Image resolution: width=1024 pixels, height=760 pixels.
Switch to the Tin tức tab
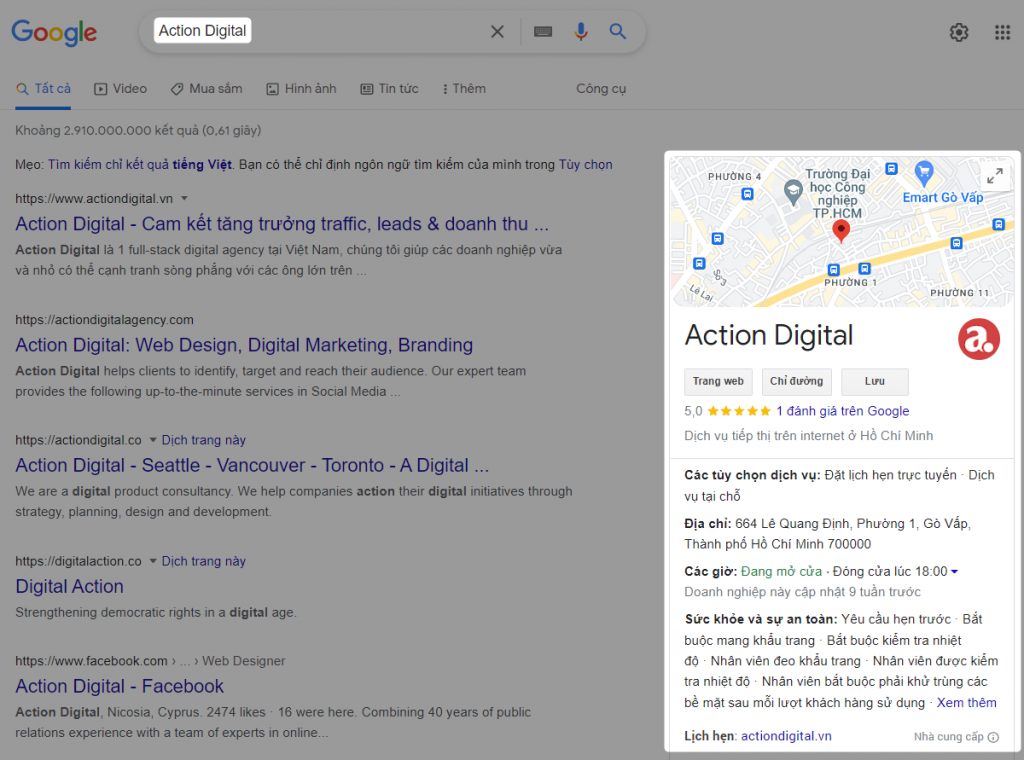(x=389, y=89)
